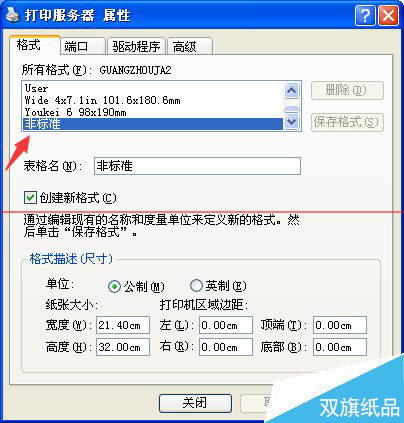Click the 宽度 width input field
The height and width of the screenshot is (423, 404).
point(123,325)
